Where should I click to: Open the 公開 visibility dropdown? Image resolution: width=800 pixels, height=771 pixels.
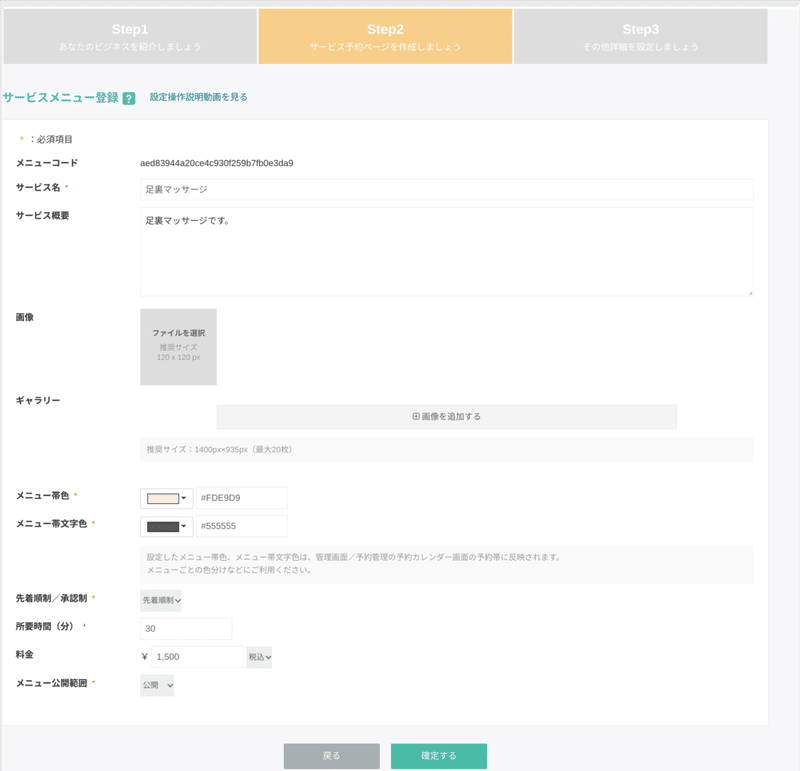[157, 685]
